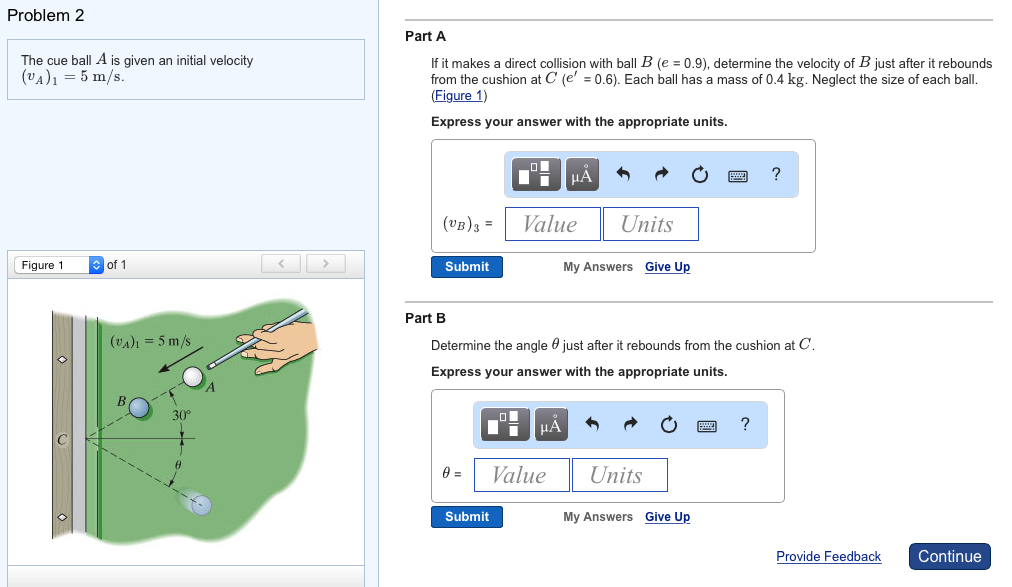1012x587 pixels.
Task: Select the equation template icon in Part A toolbar
Action: pyautogui.click(x=536, y=174)
